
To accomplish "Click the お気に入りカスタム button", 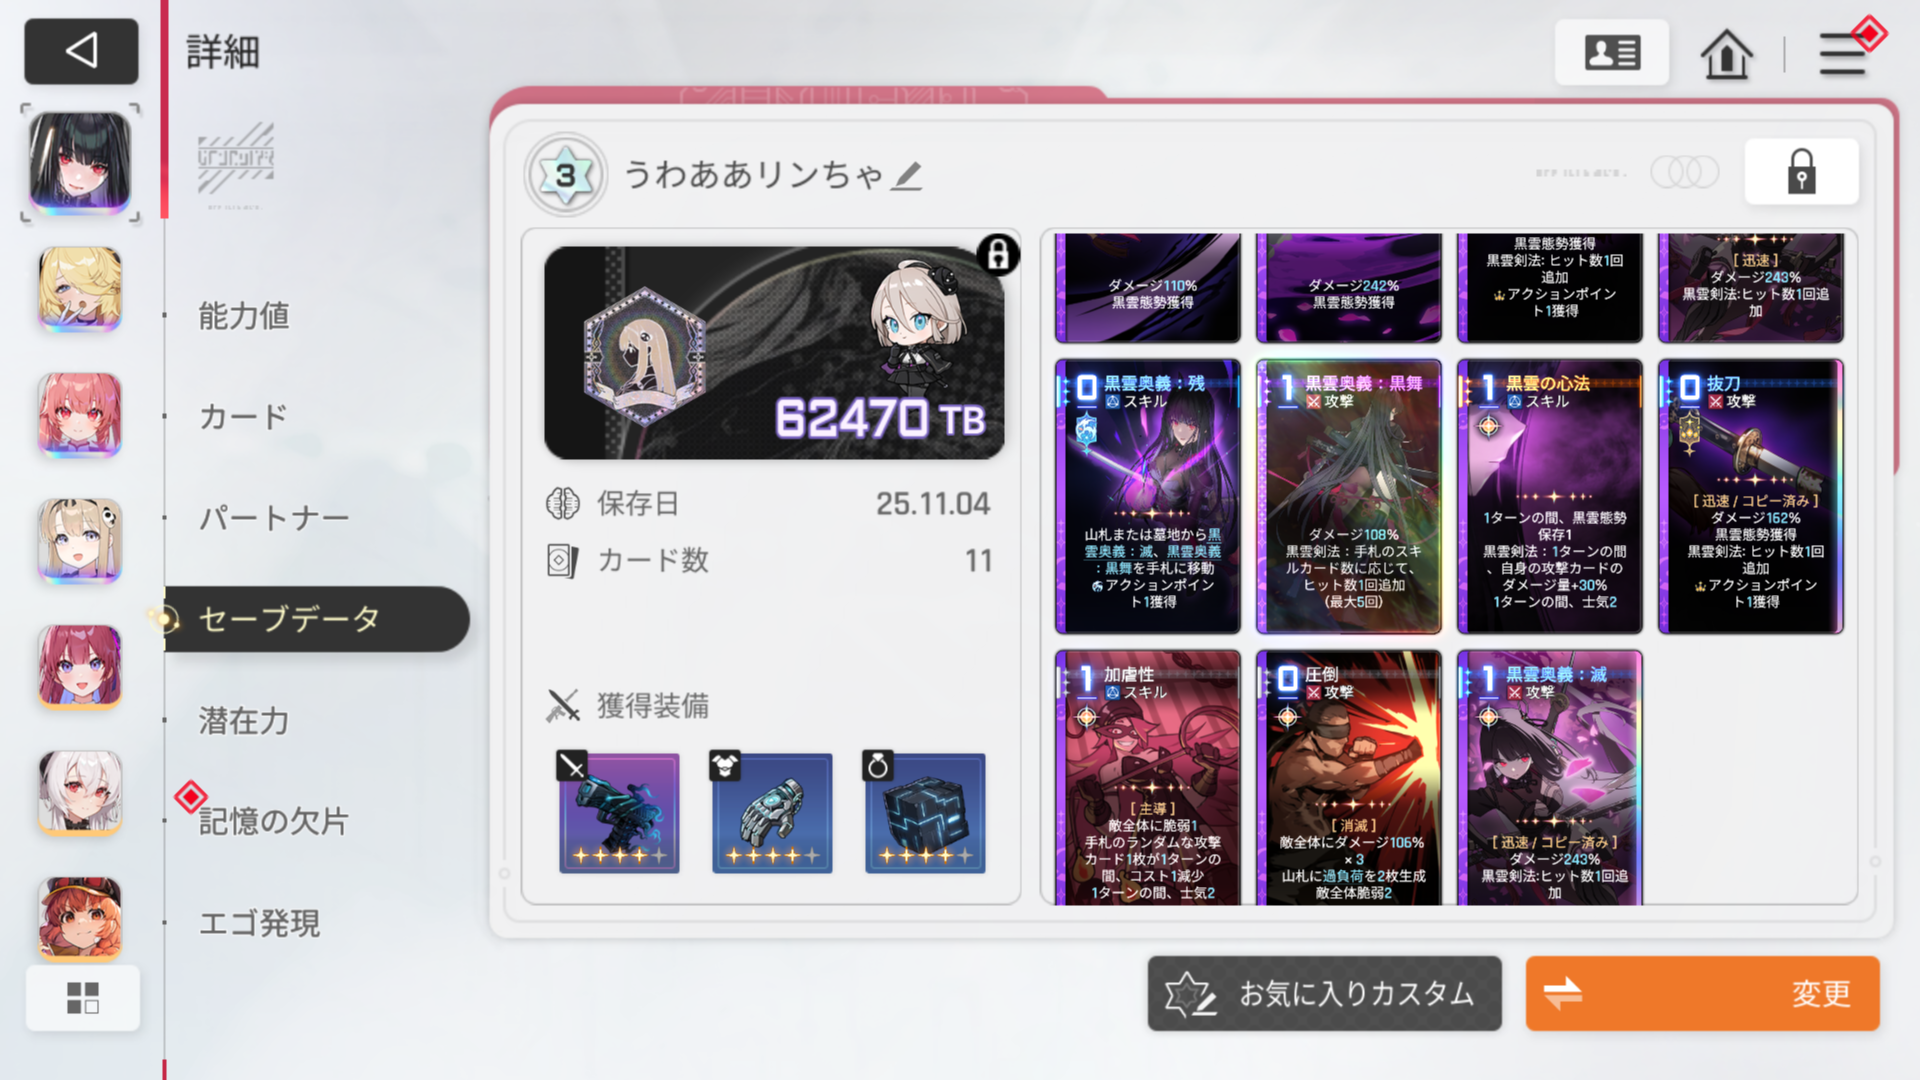I will click(1324, 993).
